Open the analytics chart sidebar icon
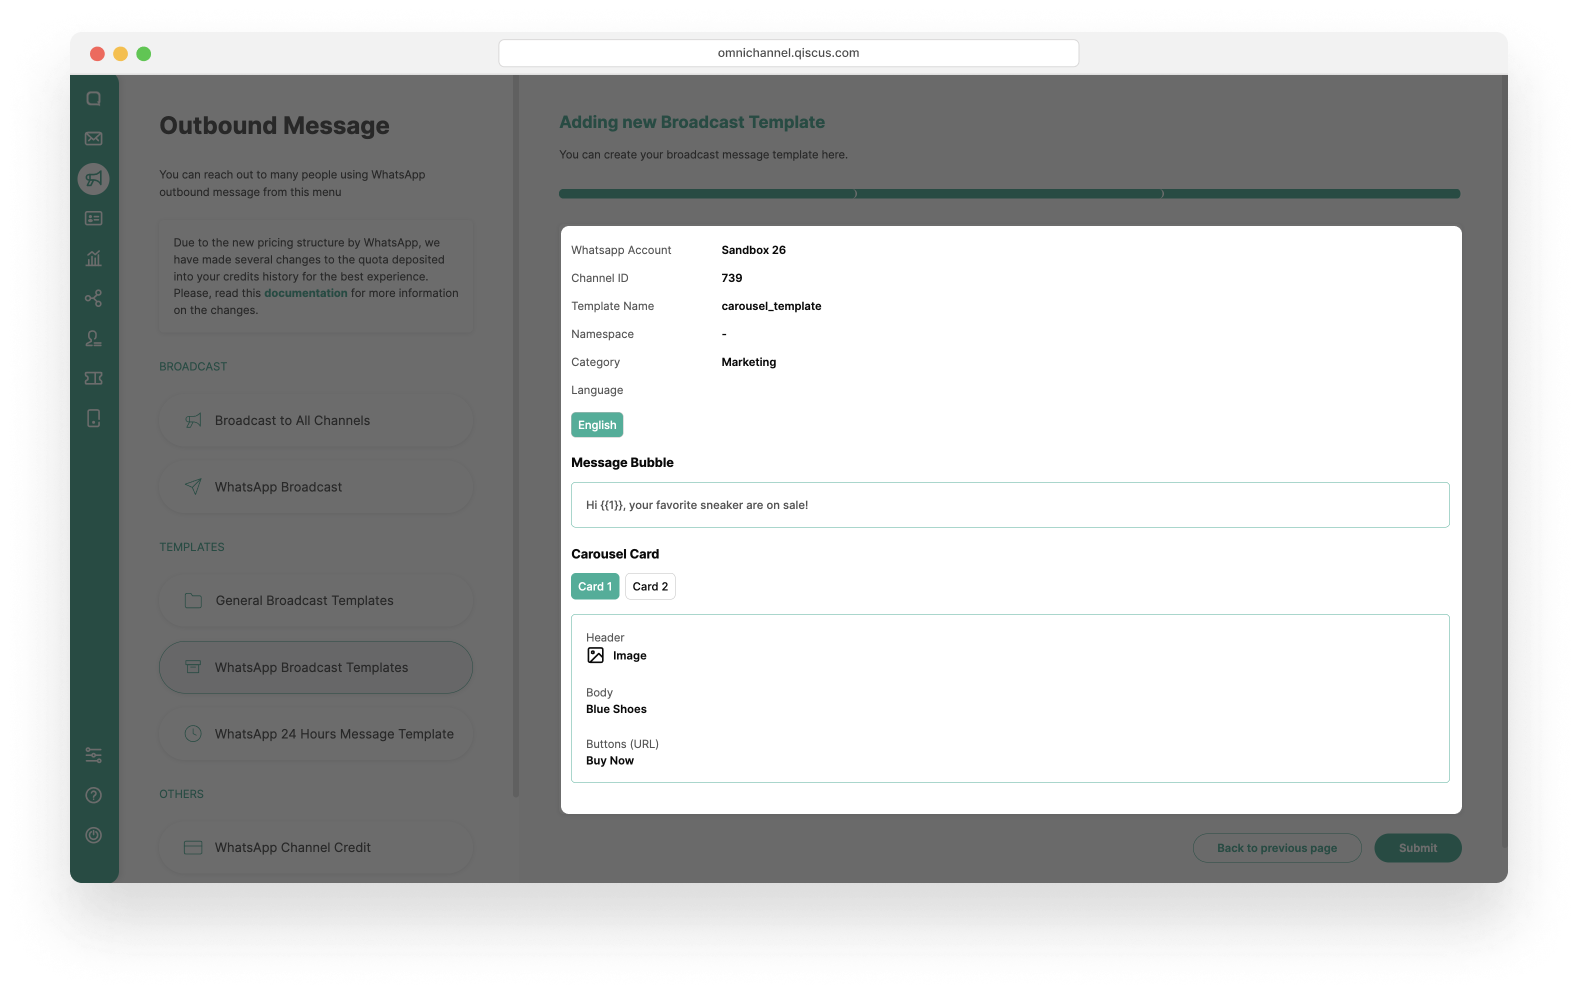Viewport: 1578px width, 992px height. [94, 258]
